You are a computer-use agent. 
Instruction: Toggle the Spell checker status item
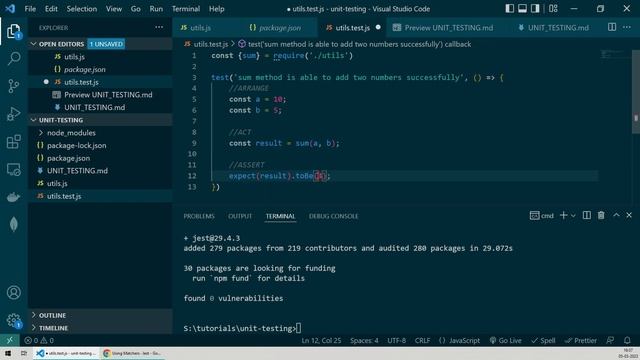coord(543,340)
